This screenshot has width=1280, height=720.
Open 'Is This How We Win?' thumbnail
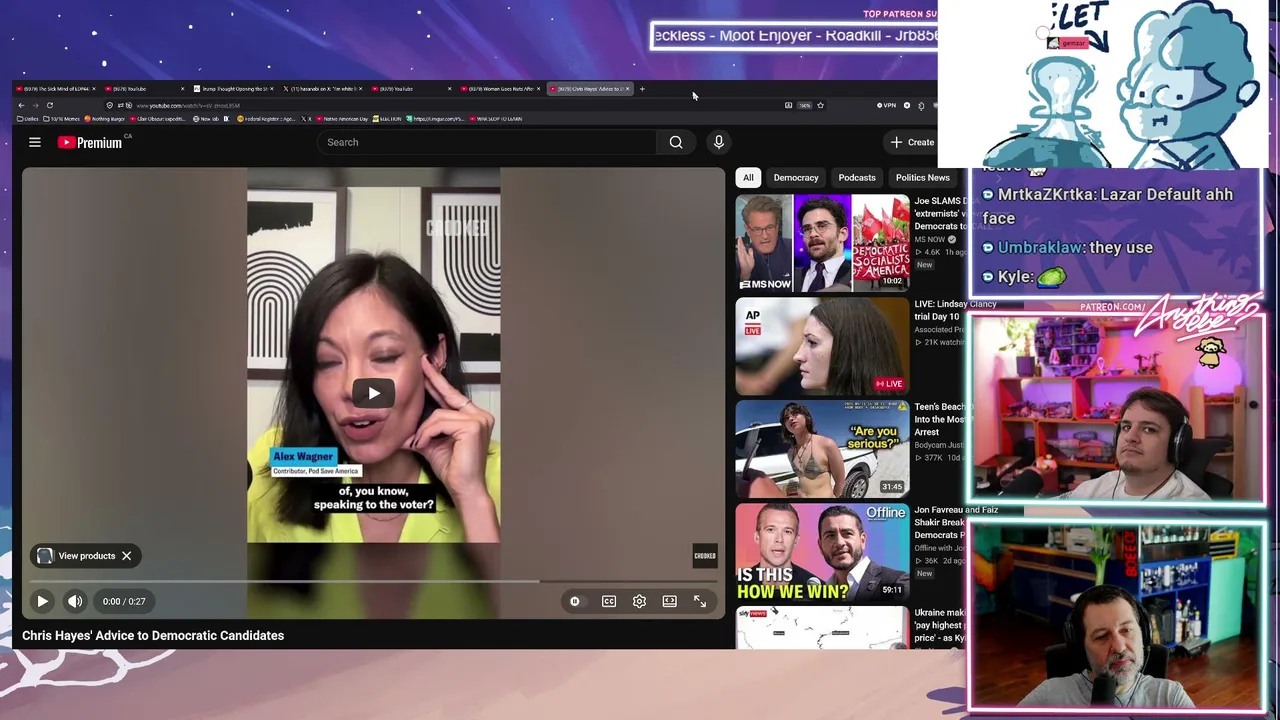click(823, 553)
